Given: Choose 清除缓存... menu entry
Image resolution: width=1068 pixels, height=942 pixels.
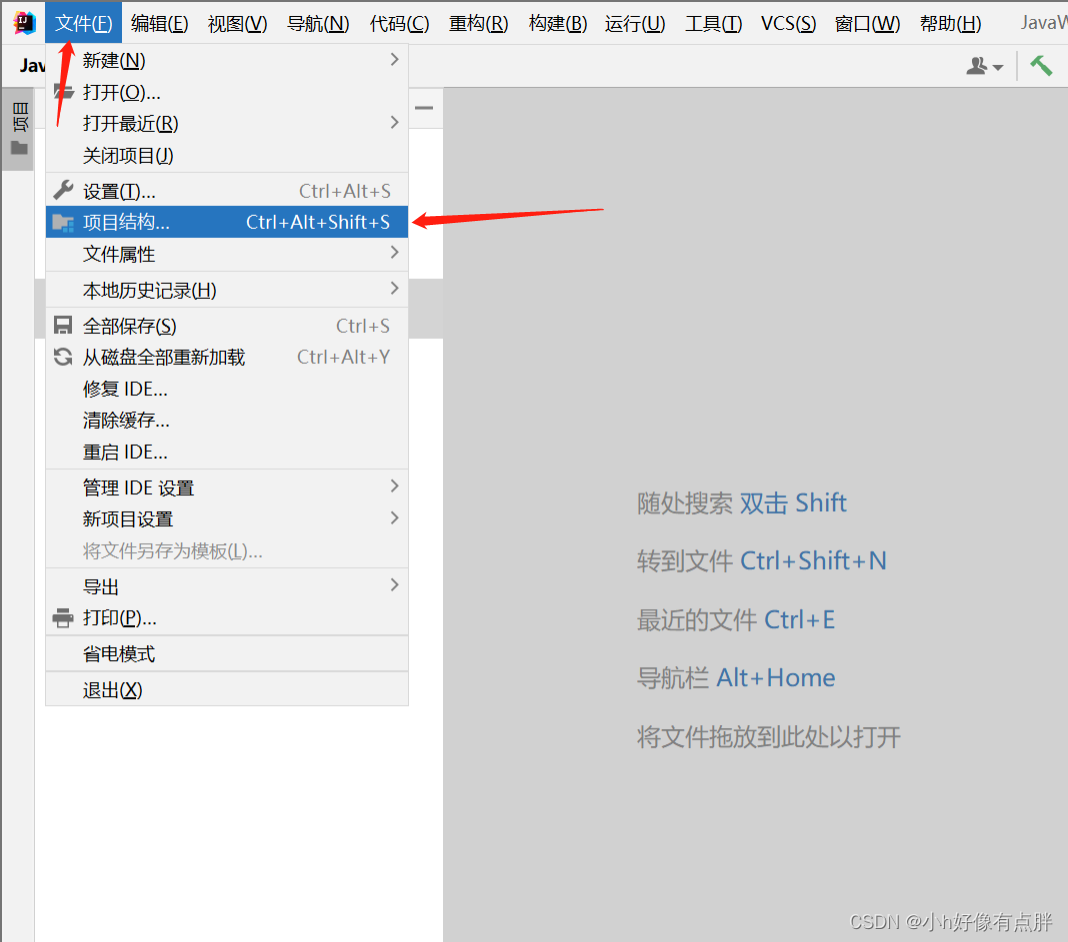Looking at the screenshot, I should (227, 420).
